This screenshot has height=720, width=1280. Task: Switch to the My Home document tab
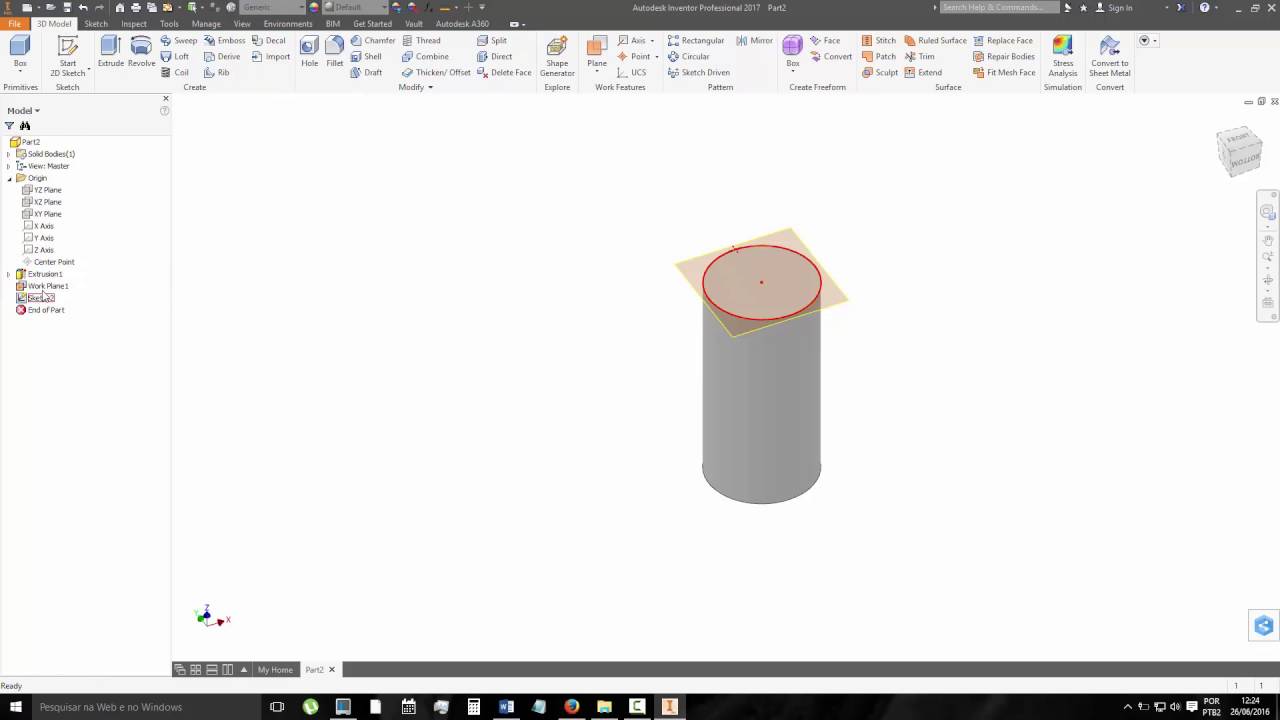[x=275, y=670]
